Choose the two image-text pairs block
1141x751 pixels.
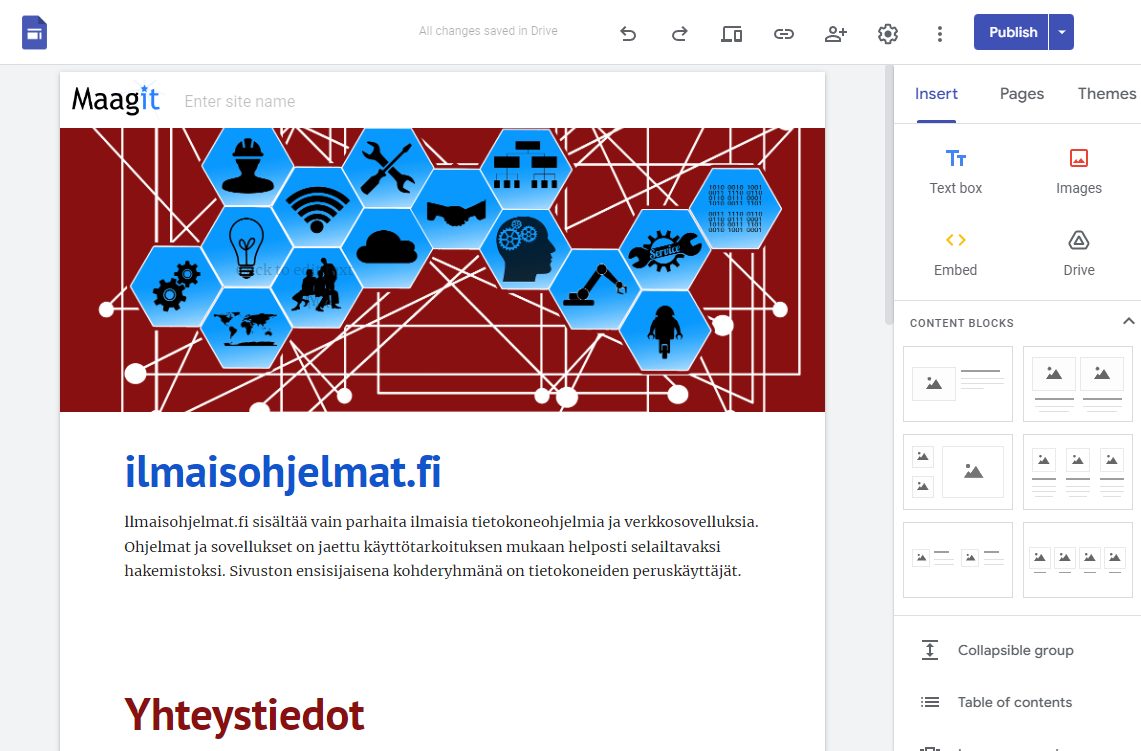click(958, 560)
